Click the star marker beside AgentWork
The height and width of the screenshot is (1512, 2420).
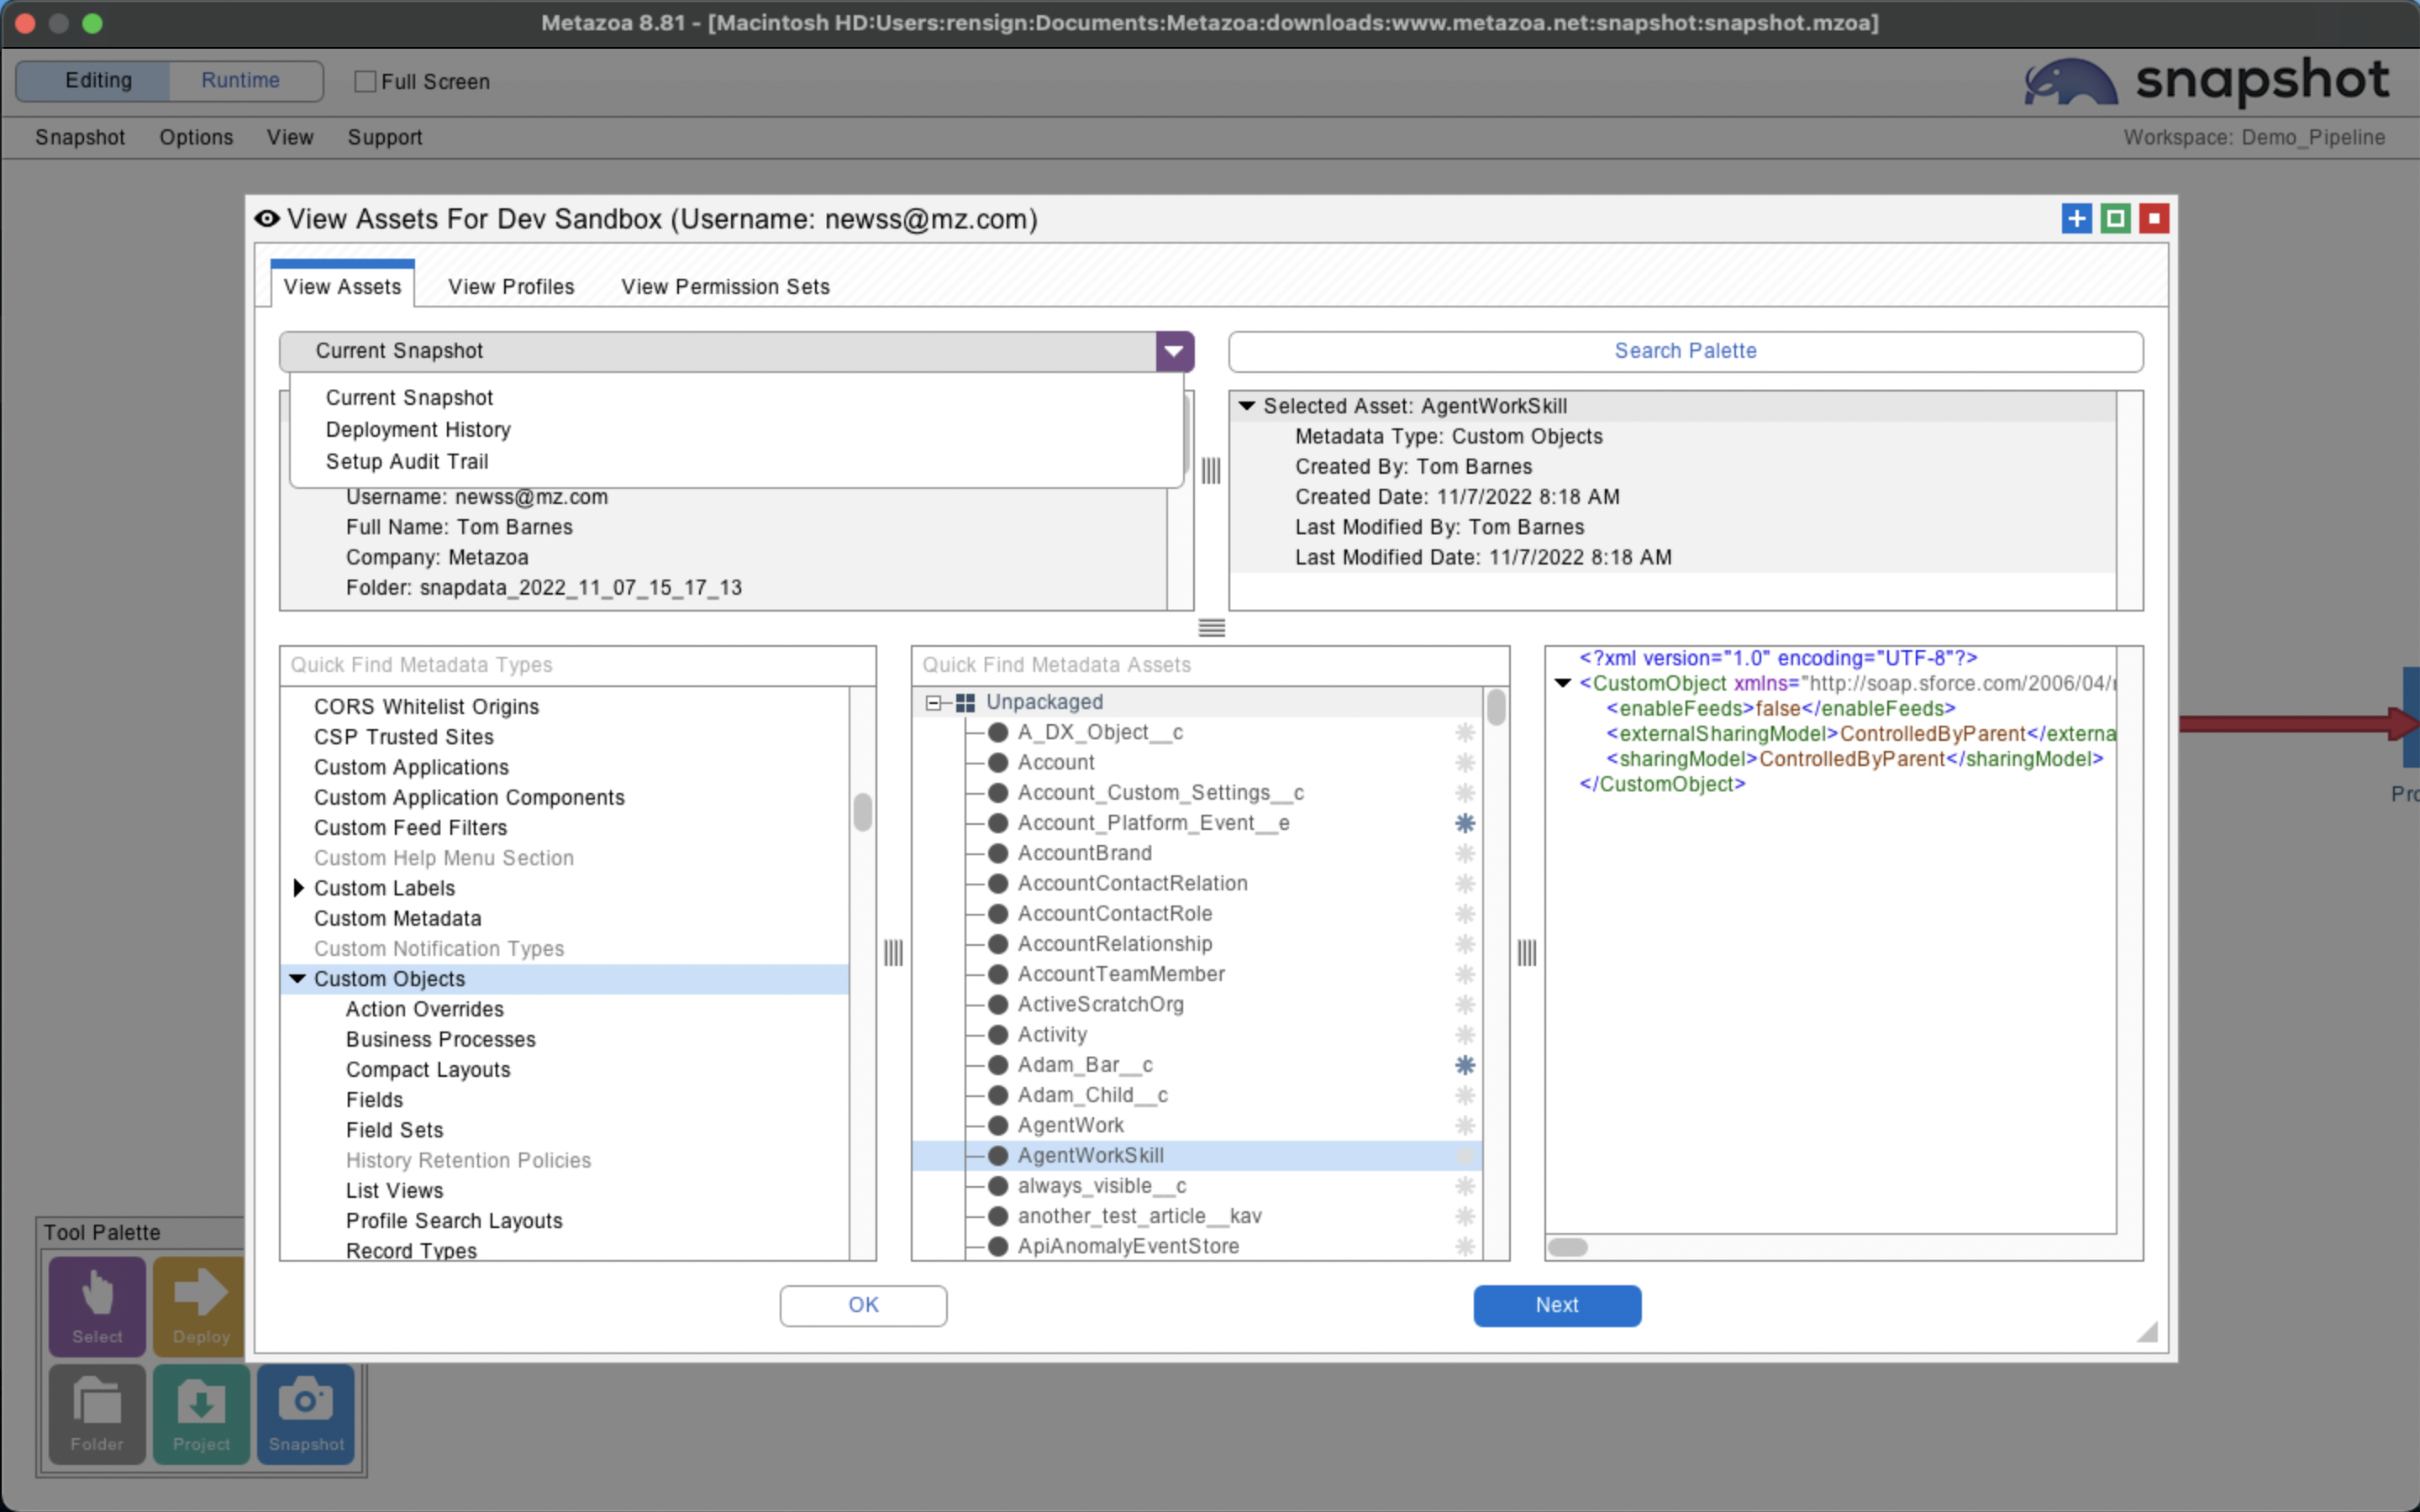pyautogui.click(x=1465, y=1125)
